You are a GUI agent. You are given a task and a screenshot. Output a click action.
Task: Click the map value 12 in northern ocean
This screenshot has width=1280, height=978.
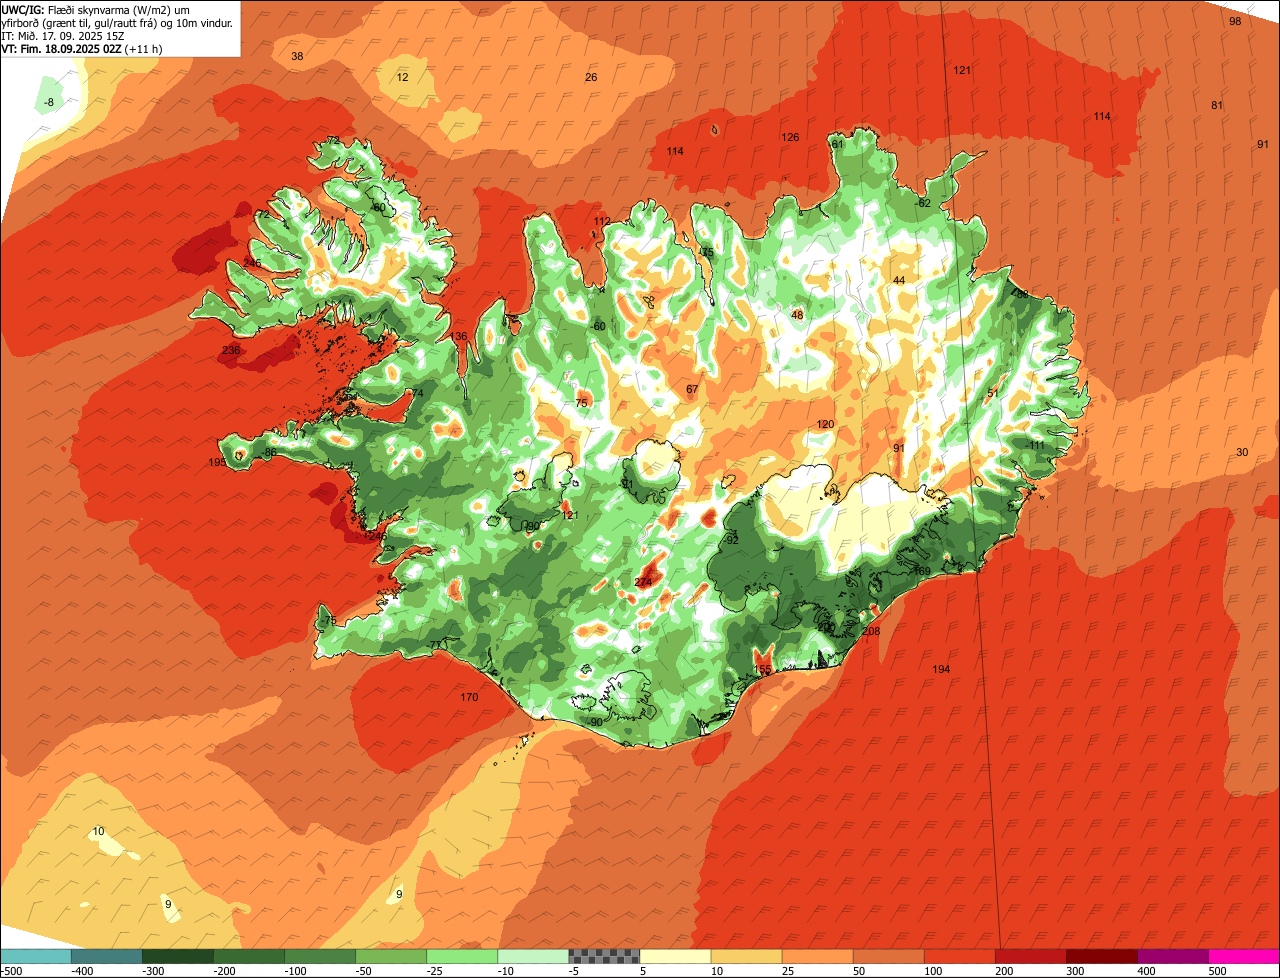click(402, 77)
